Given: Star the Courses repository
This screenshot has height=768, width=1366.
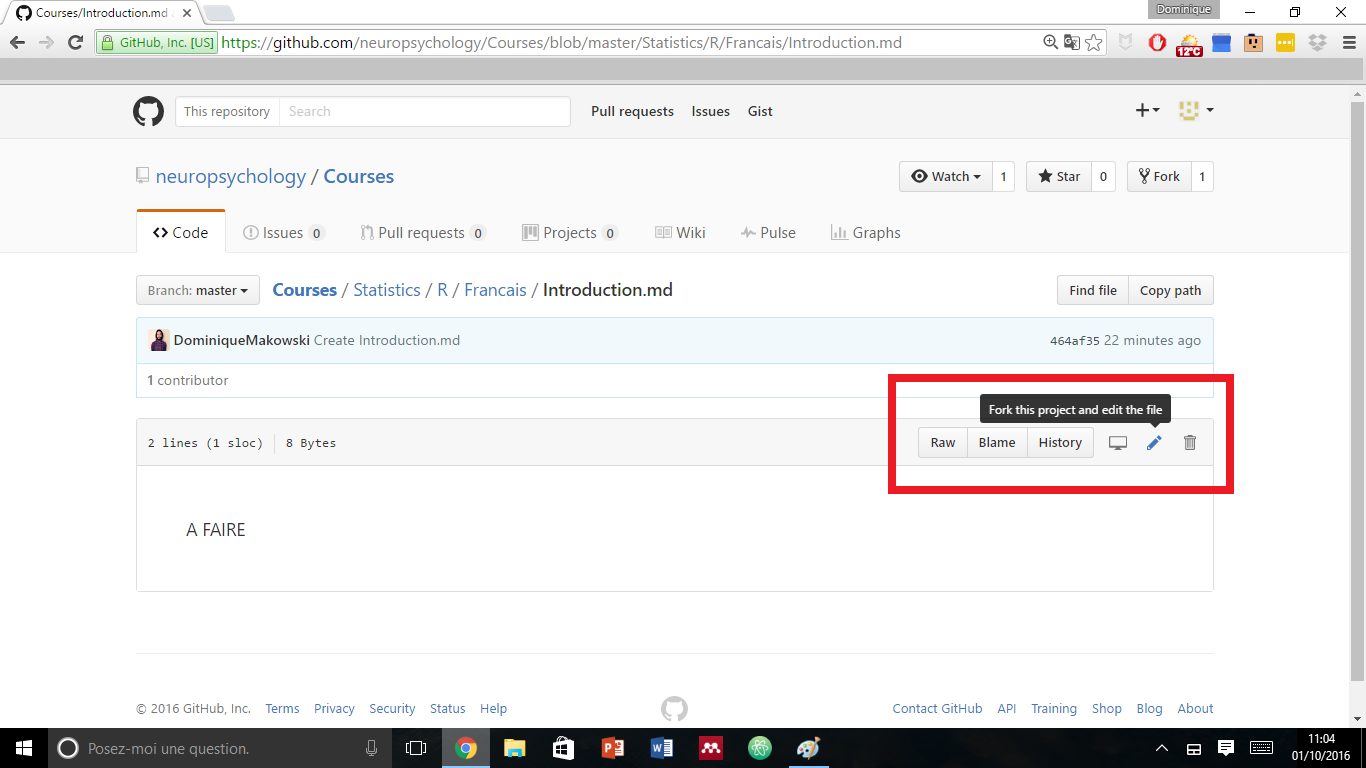Looking at the screenshot, I should (x=1059, y=176).
